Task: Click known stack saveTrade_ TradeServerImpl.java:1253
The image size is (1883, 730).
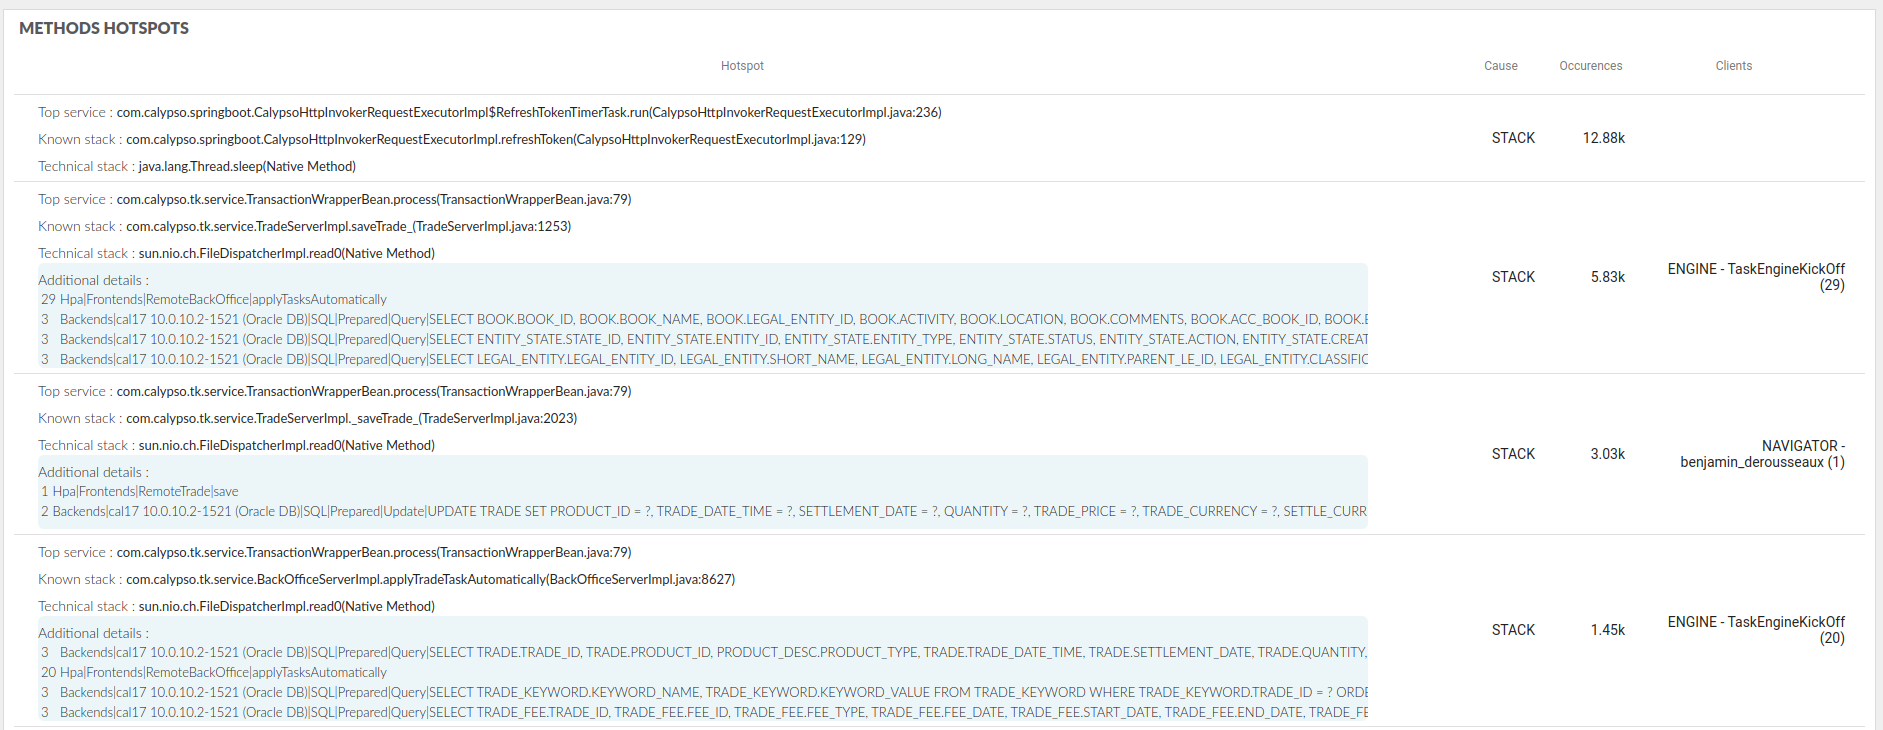Action: click(x=305, y=226)
